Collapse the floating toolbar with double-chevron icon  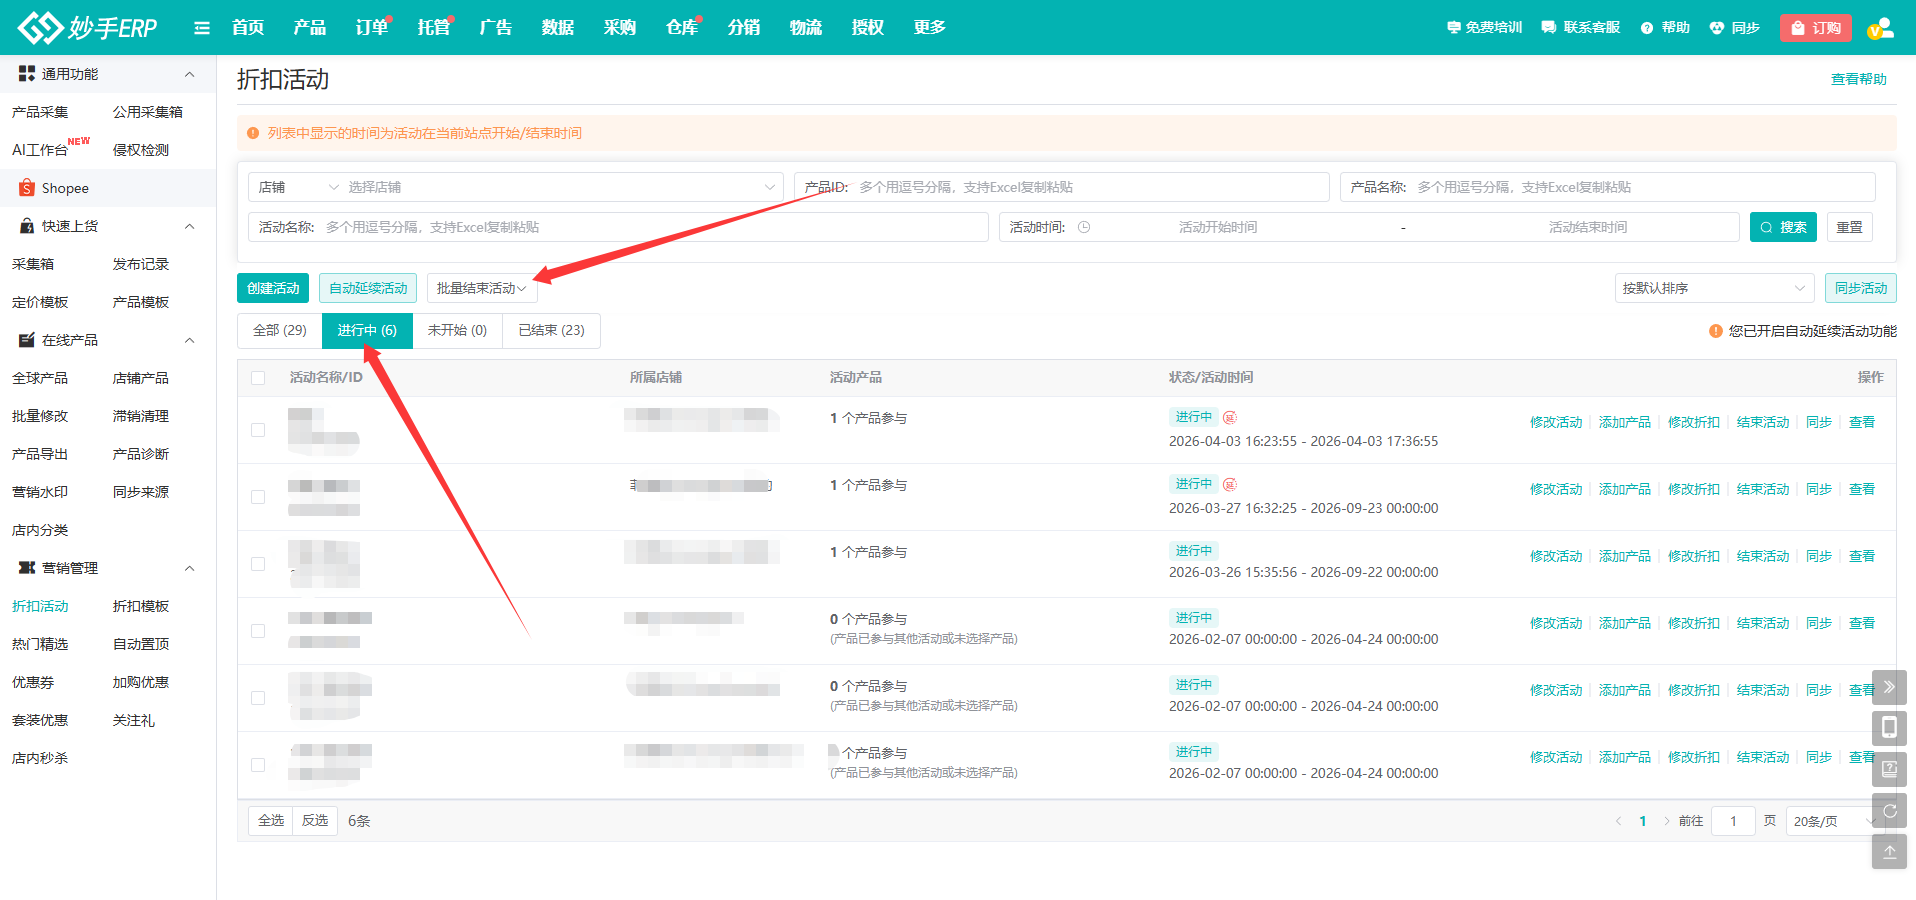coord(1889,687)
